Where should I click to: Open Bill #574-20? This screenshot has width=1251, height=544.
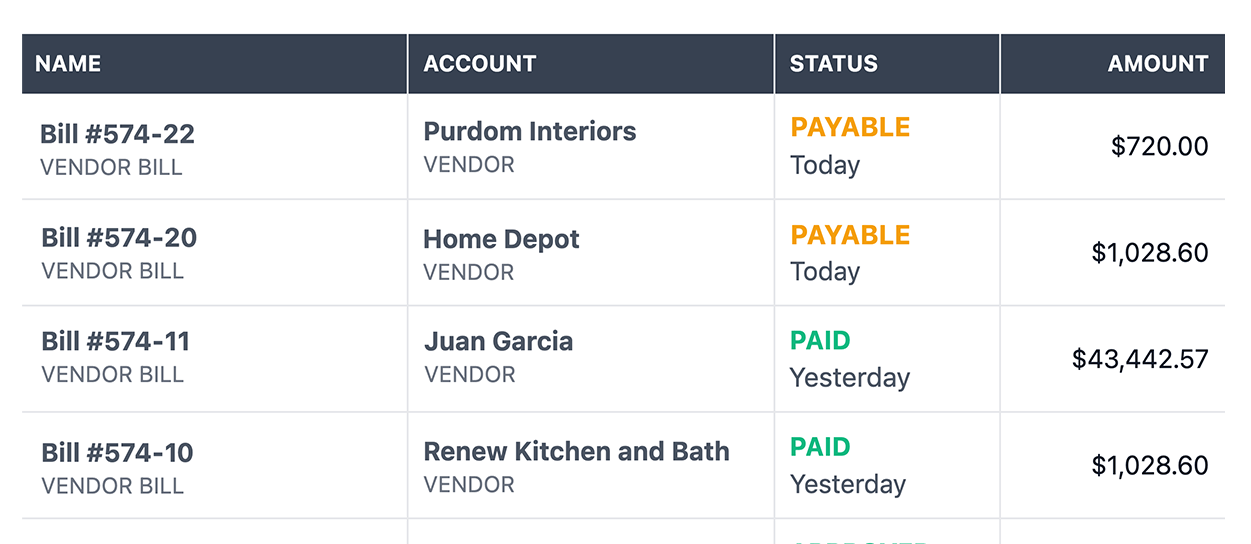tap(119, 238)
